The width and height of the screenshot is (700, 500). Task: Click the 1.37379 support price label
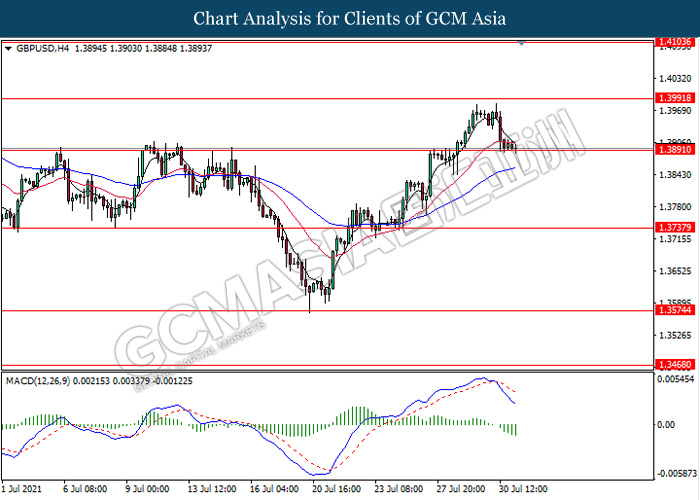pyautogui.click(x=675, y=228)
